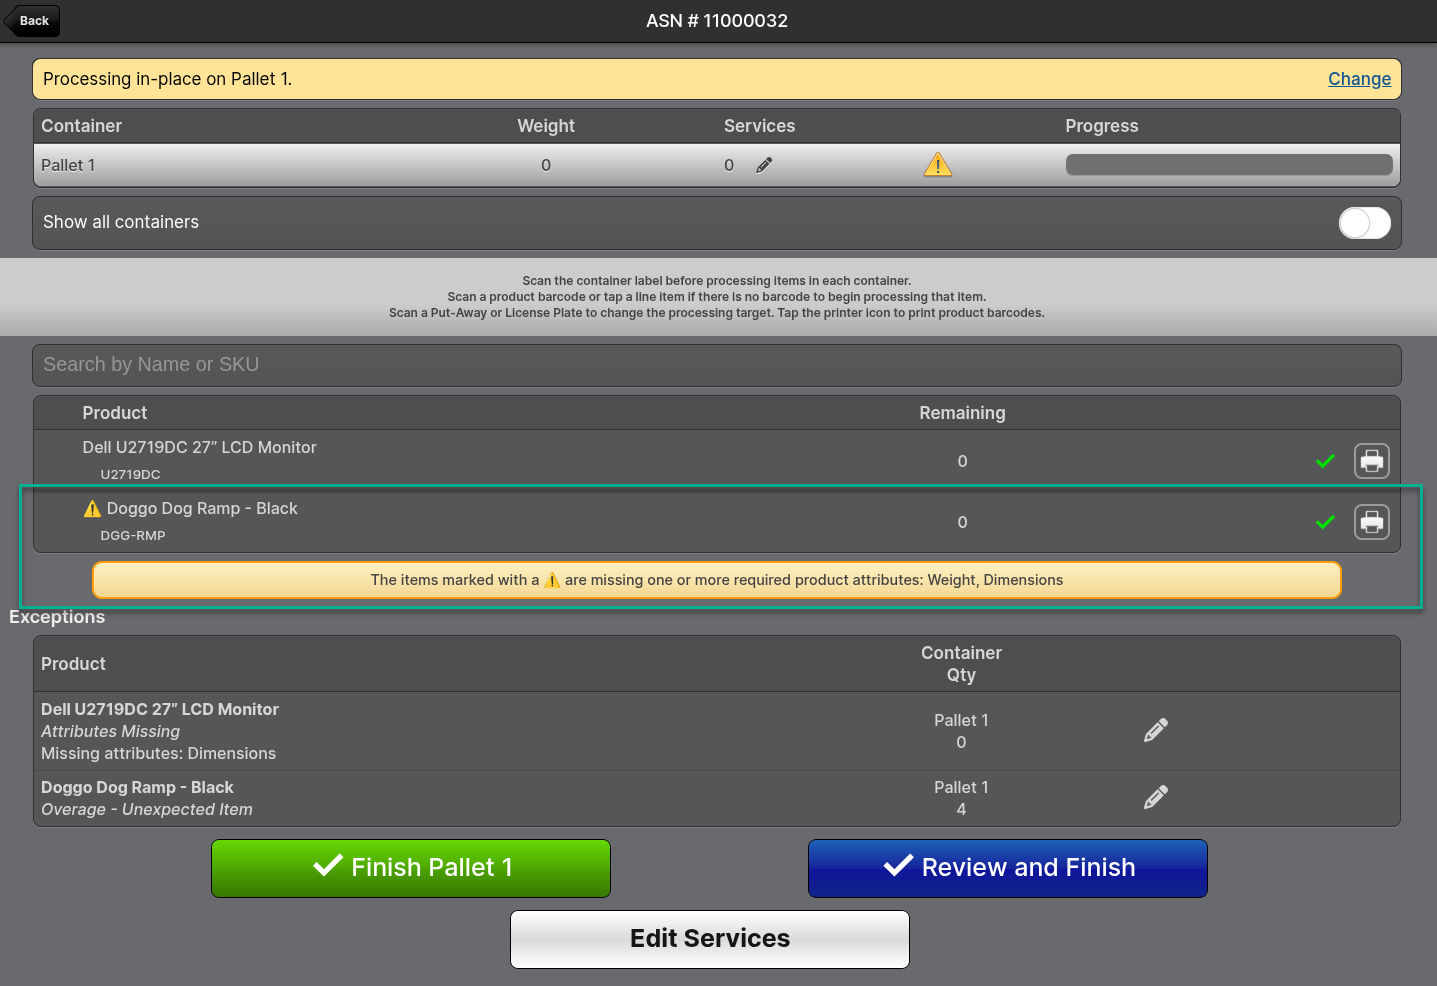The image size is (1437, 986).
Task: Go back using the Back button
Action: click(x=33, y=21)
